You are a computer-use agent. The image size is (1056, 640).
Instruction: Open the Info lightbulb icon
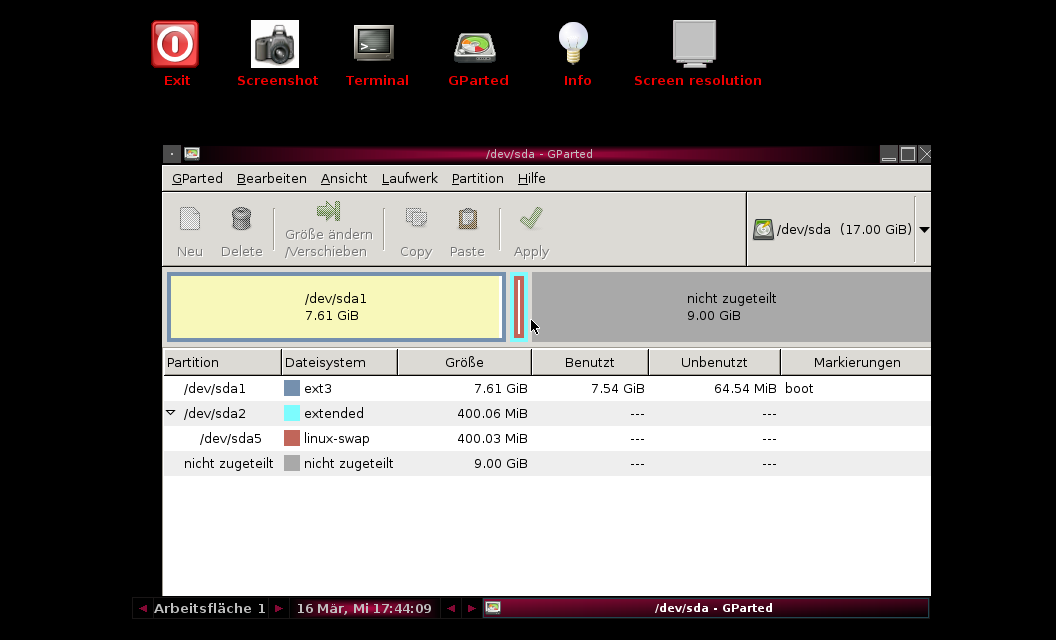pyautogui.click(x=573, y=44)
